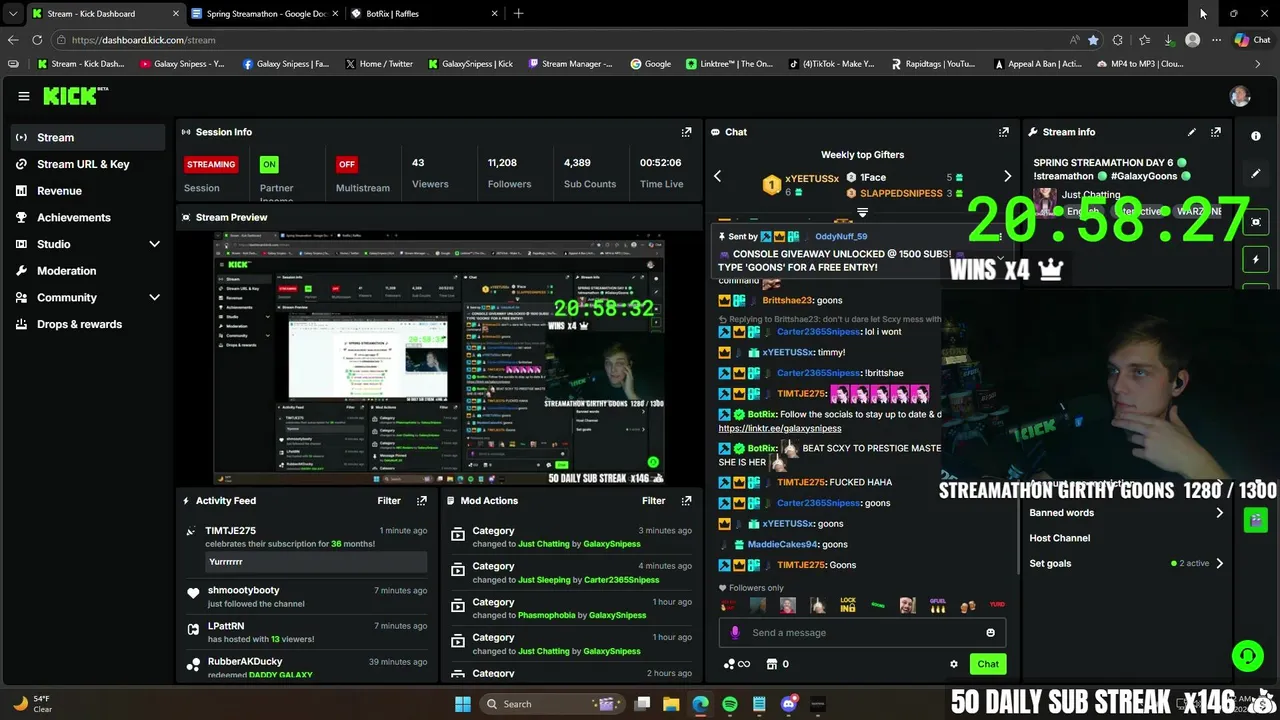Open the Banned words chevron

(x=1219, y=513)
